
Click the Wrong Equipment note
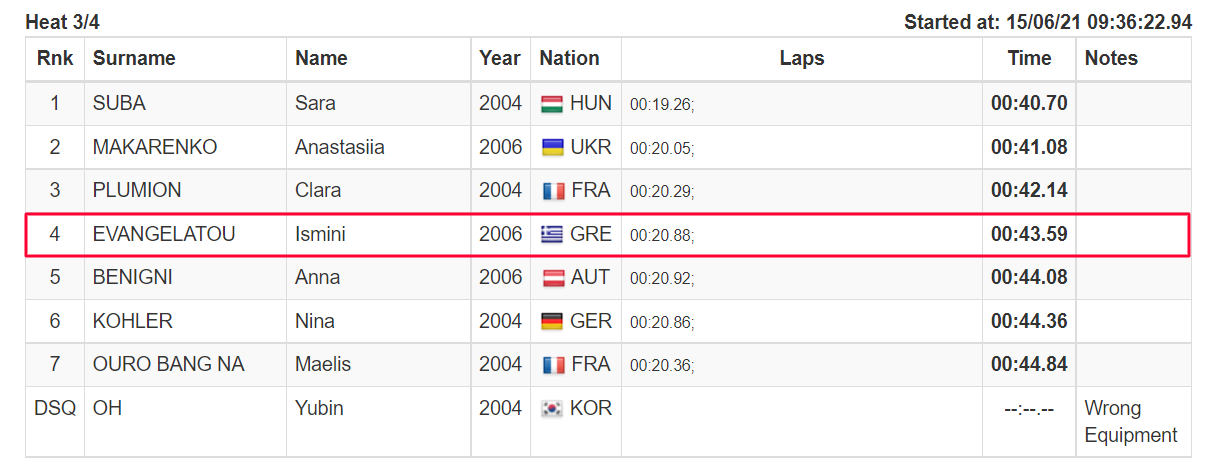pos(1131,422)
